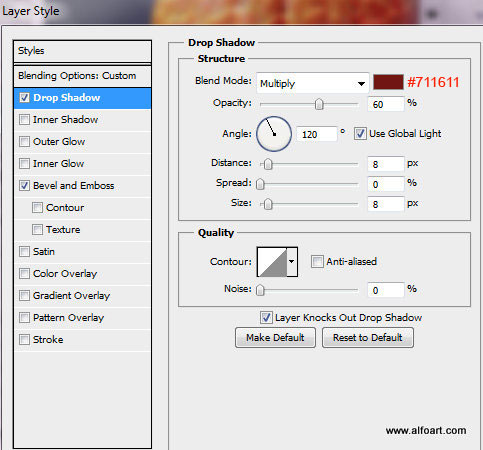Open the Inner Shadow settings row
The width and height of the screenshot is (483, 450).
[x=83, y=120]
